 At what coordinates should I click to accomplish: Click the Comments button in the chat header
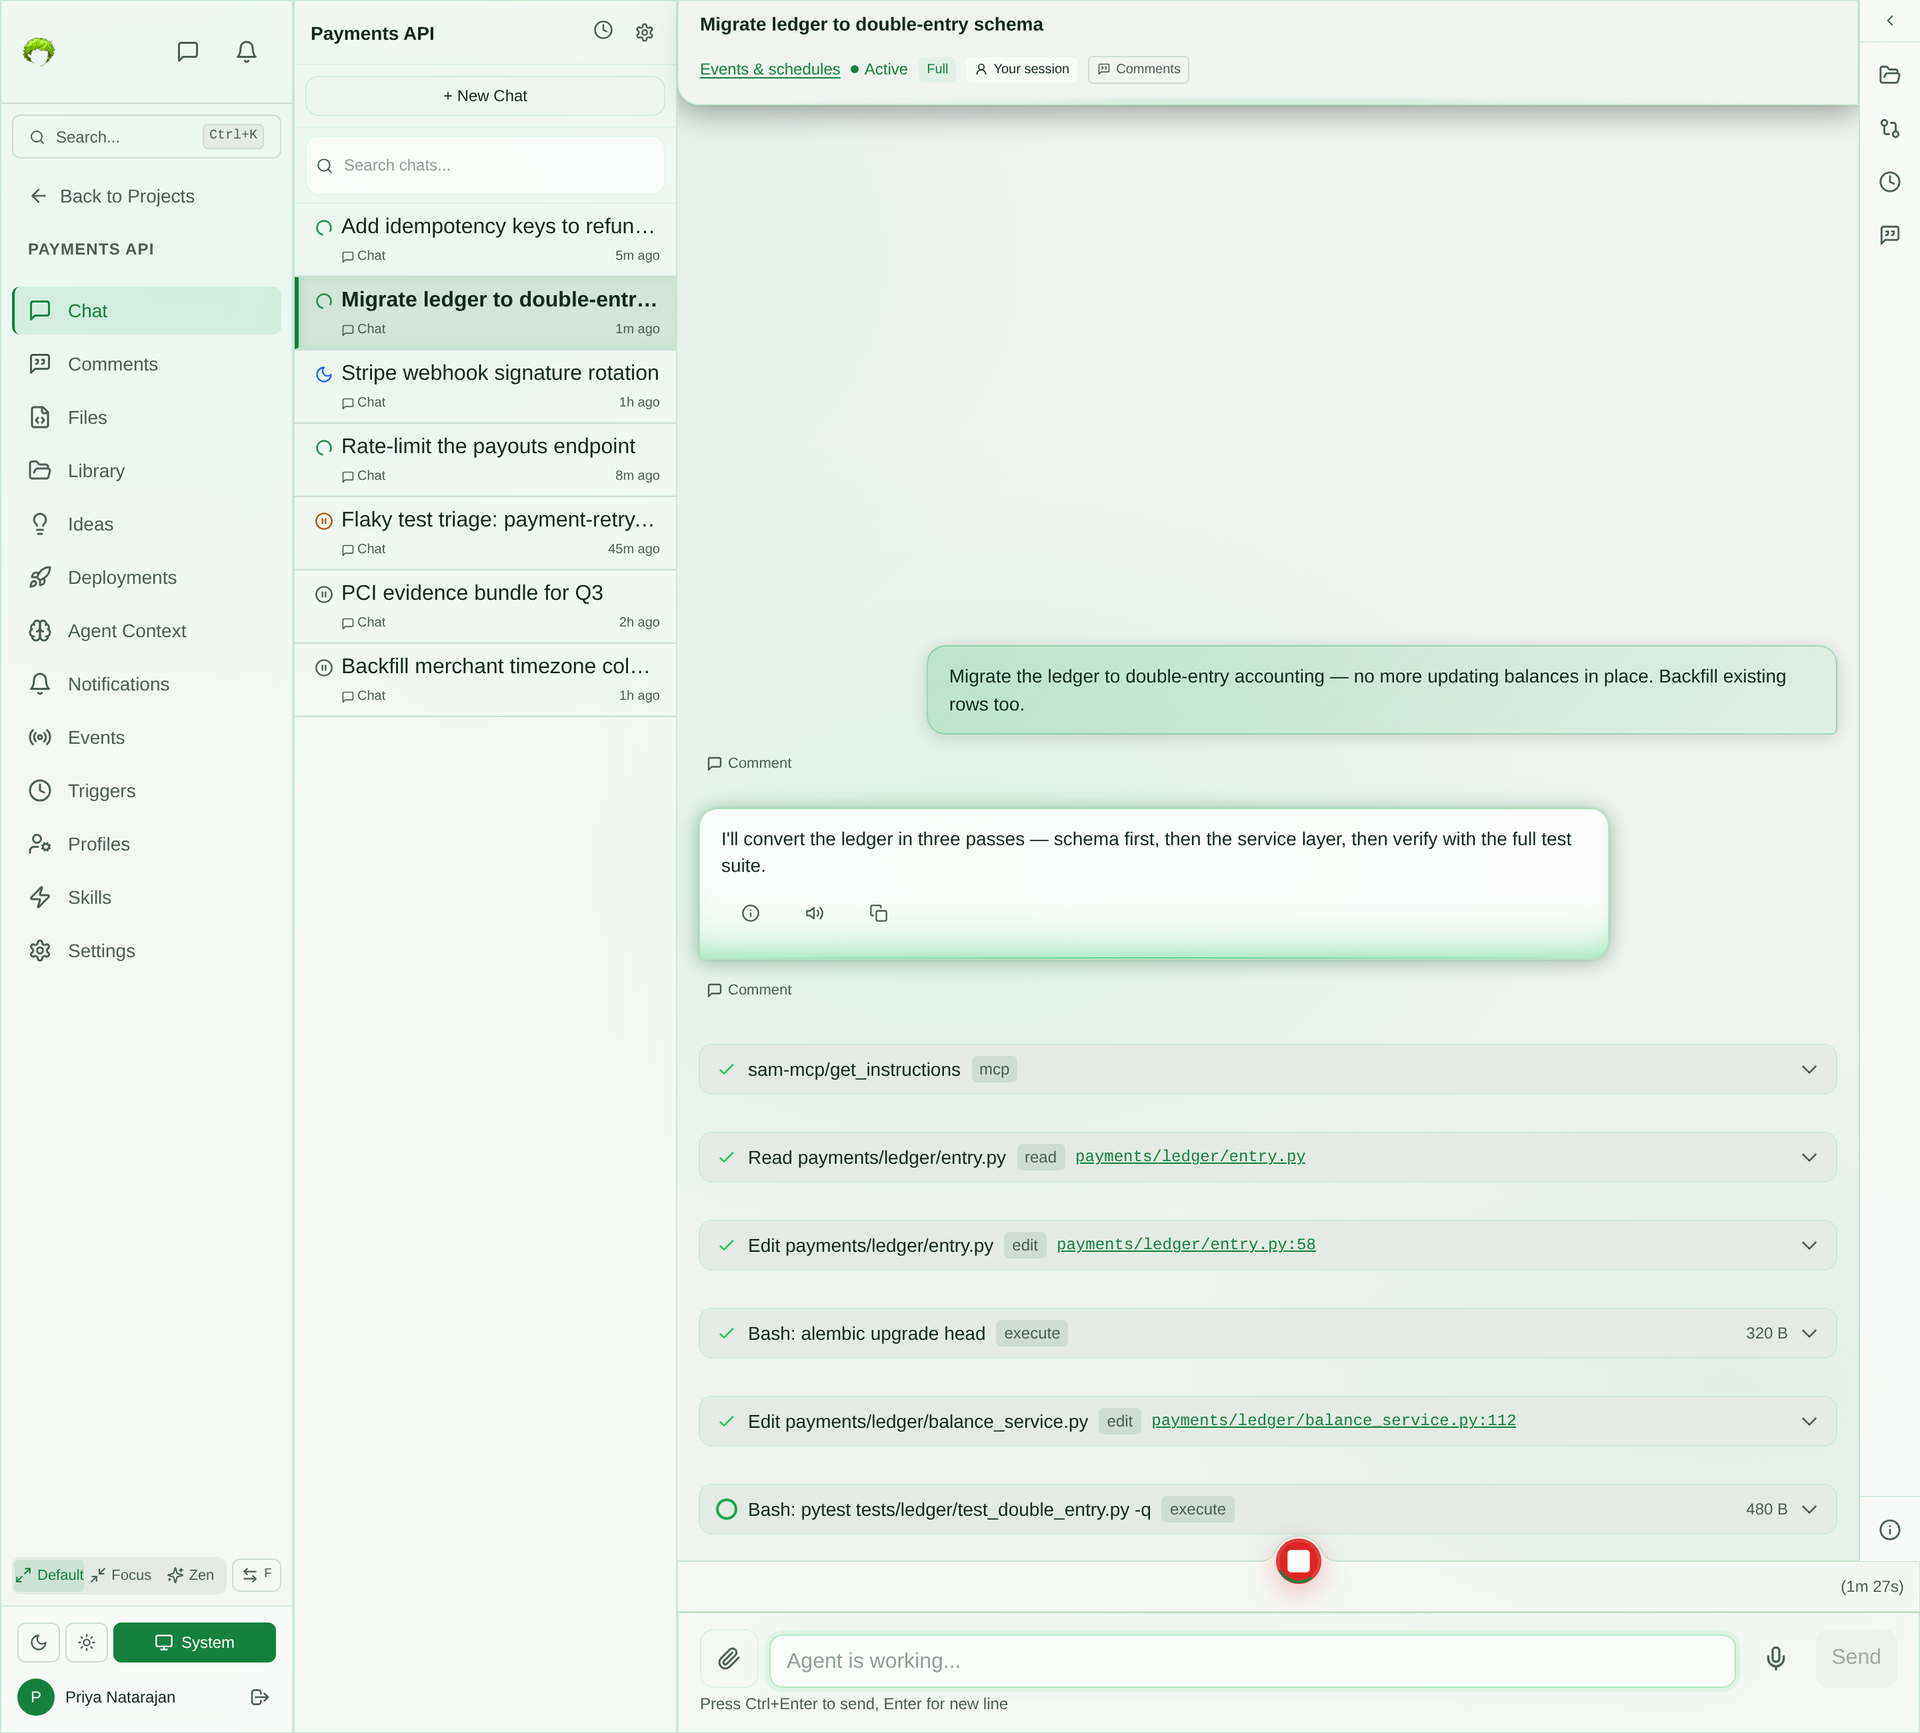coord(1138,69)
